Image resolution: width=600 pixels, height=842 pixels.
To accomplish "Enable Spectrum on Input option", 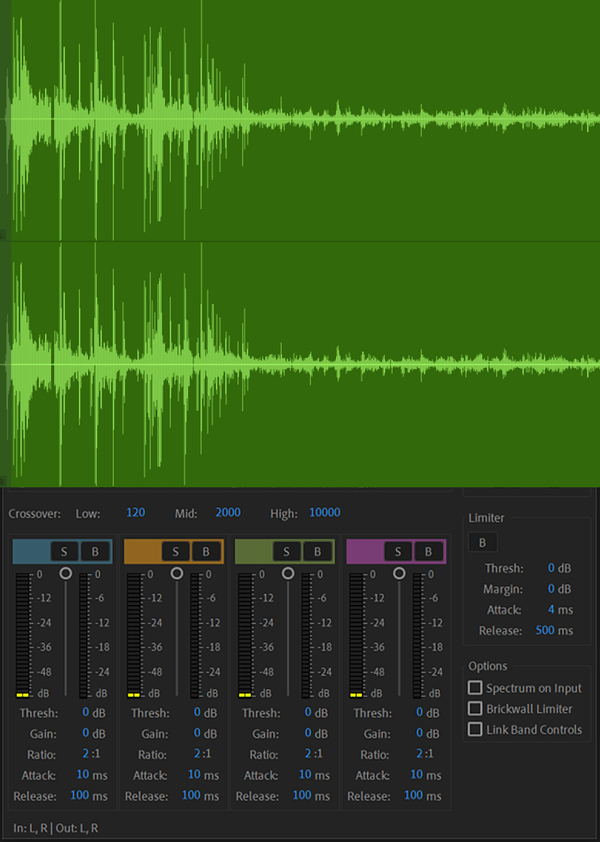I will click(x=475, y=688).
